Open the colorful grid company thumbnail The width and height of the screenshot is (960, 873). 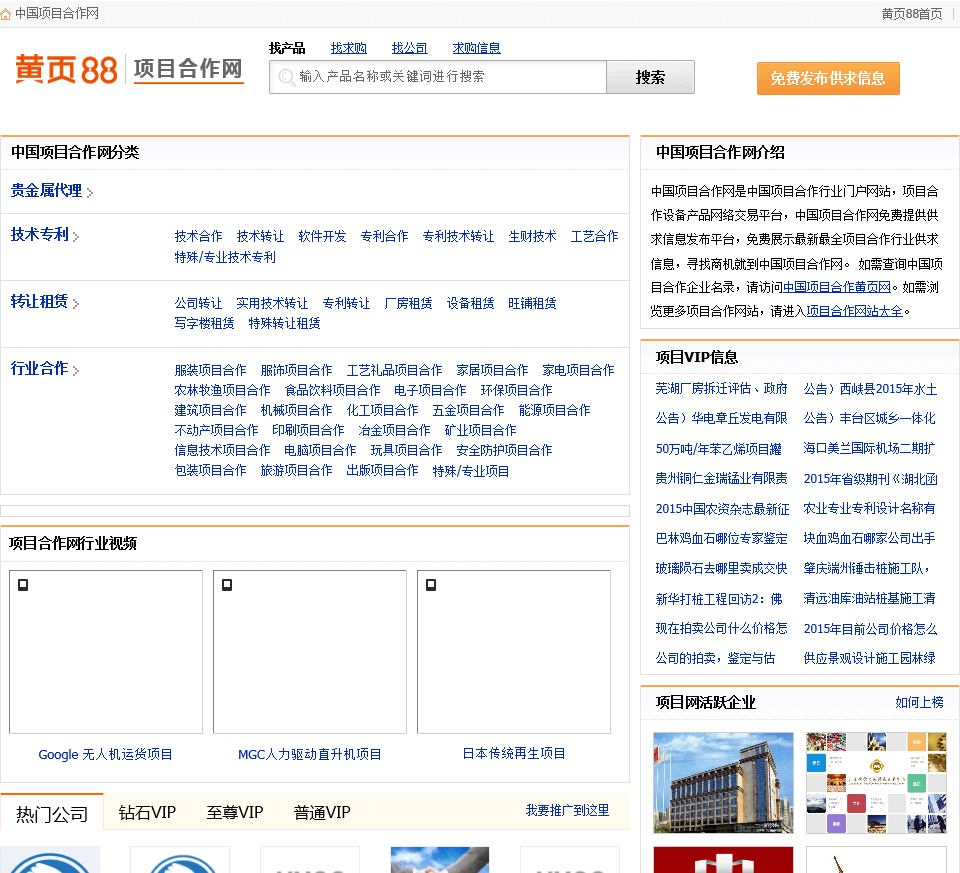(x=876, y=783)
